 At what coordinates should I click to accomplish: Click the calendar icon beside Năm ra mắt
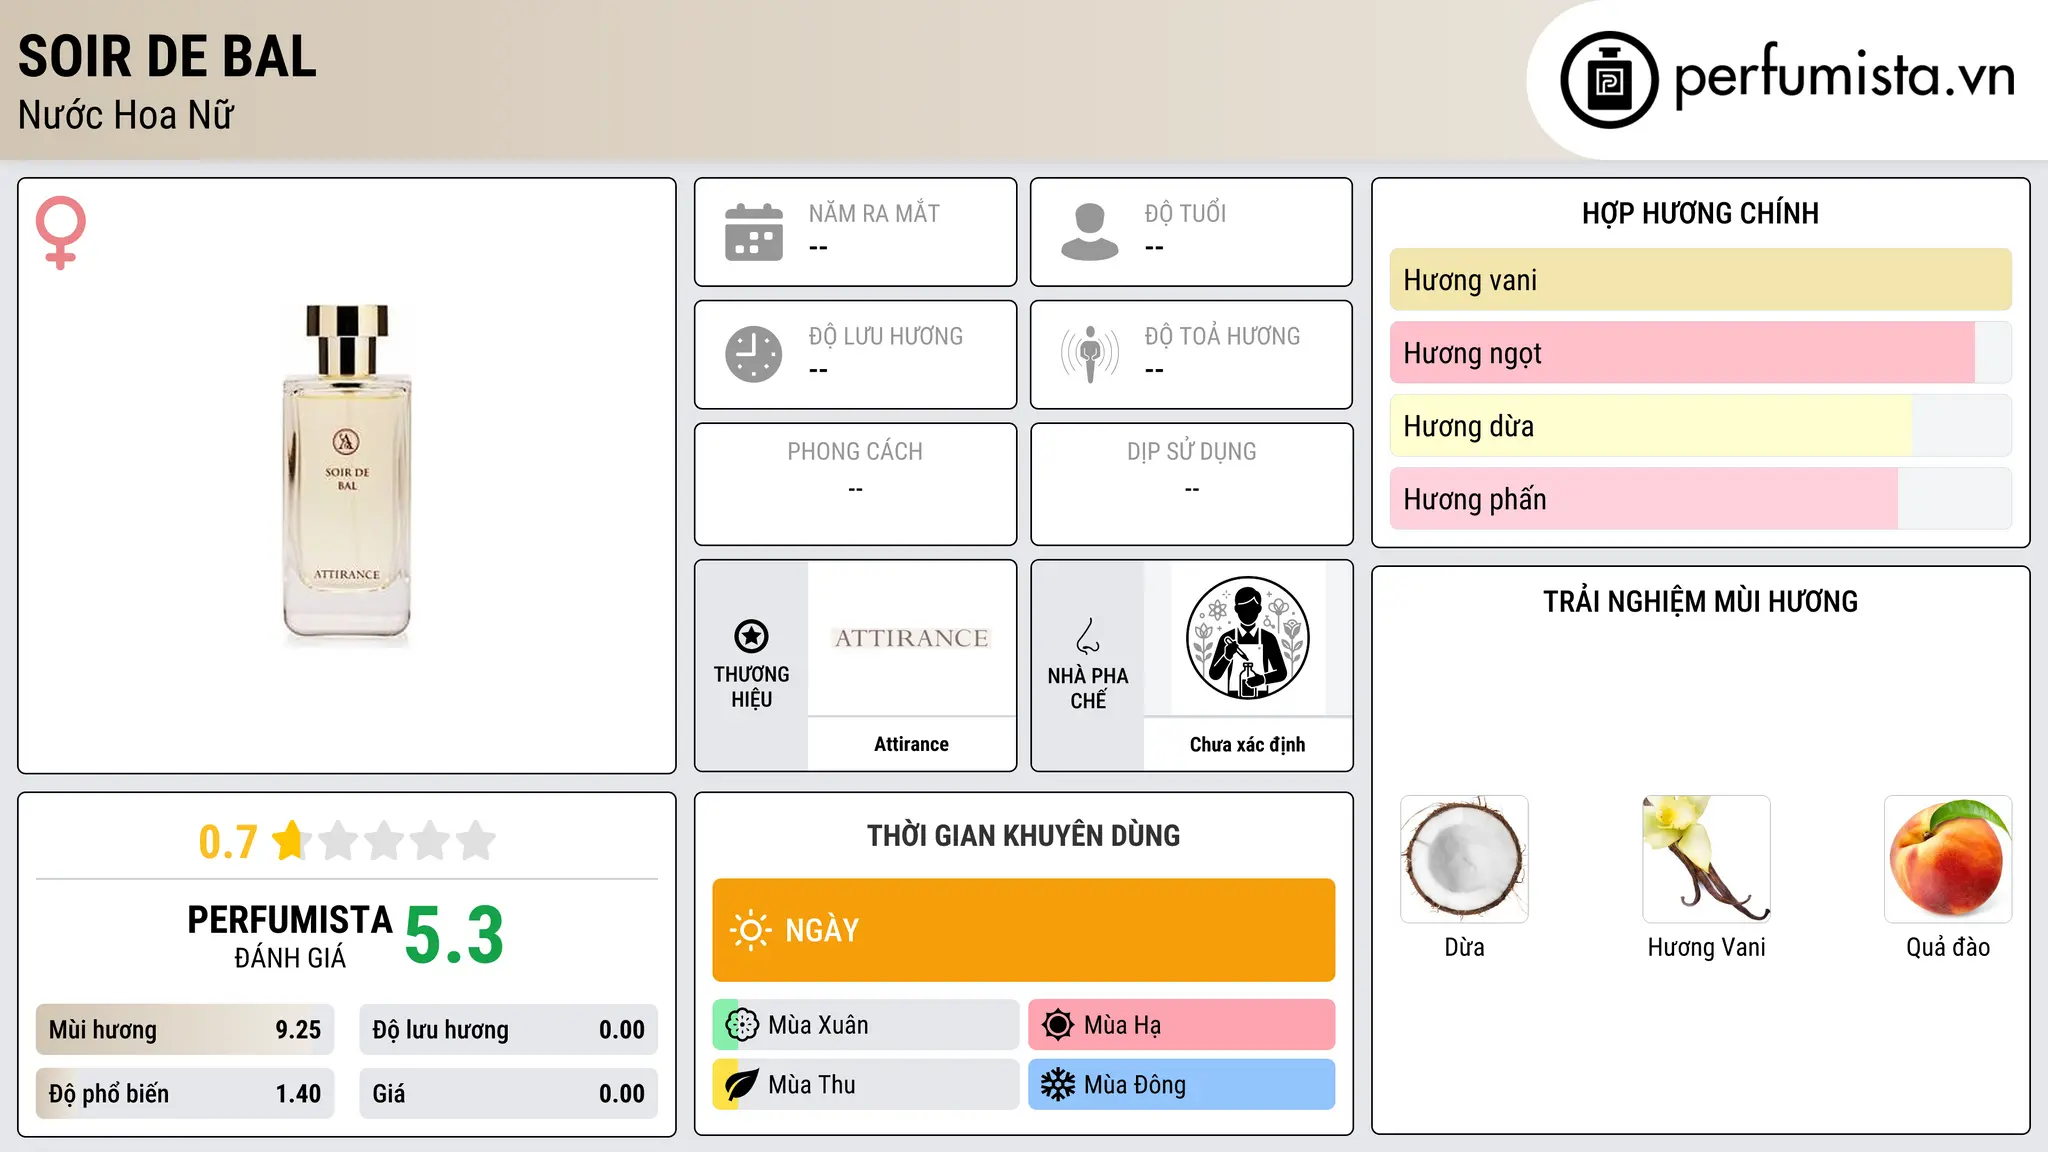pos(754,232)
